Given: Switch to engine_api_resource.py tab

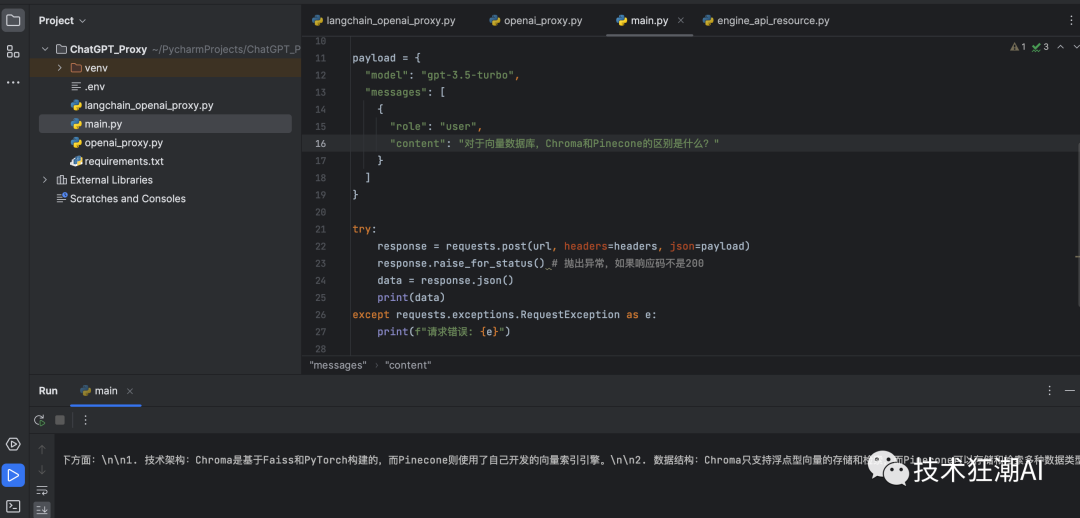Looking at the screenshot, I should point(772,20).
